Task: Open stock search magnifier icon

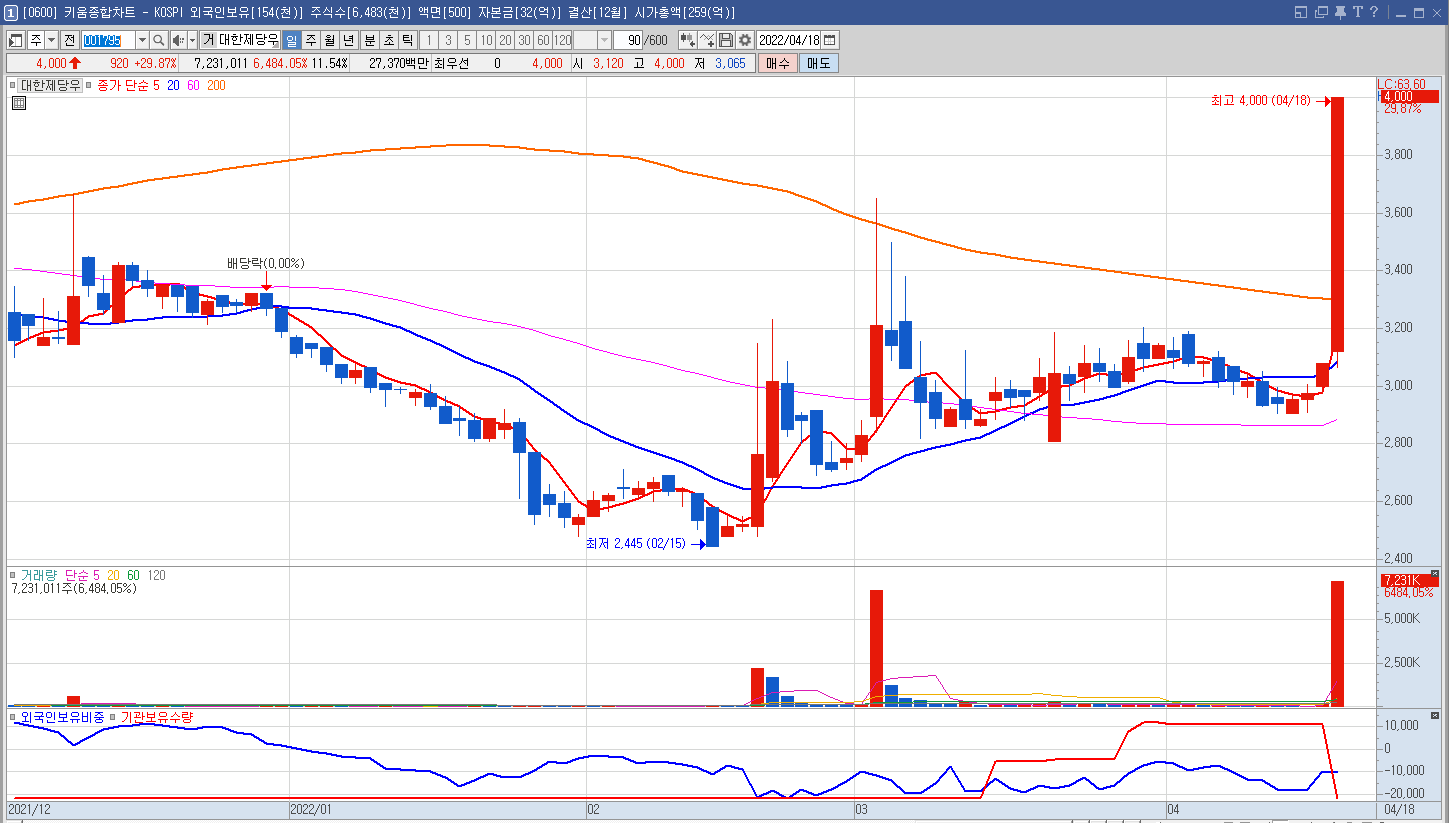Action: [x=159, y=40]
